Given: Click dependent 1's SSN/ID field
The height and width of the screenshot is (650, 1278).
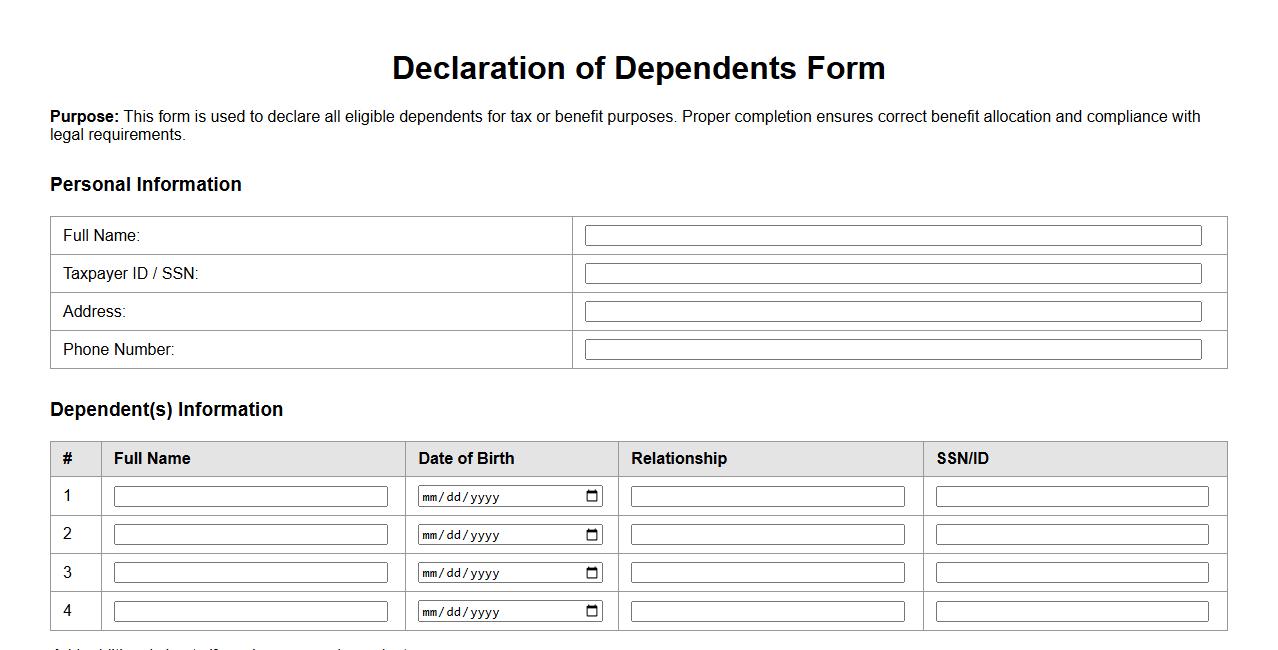Looking at the screenshot, I should click(x=1072, y=495).
